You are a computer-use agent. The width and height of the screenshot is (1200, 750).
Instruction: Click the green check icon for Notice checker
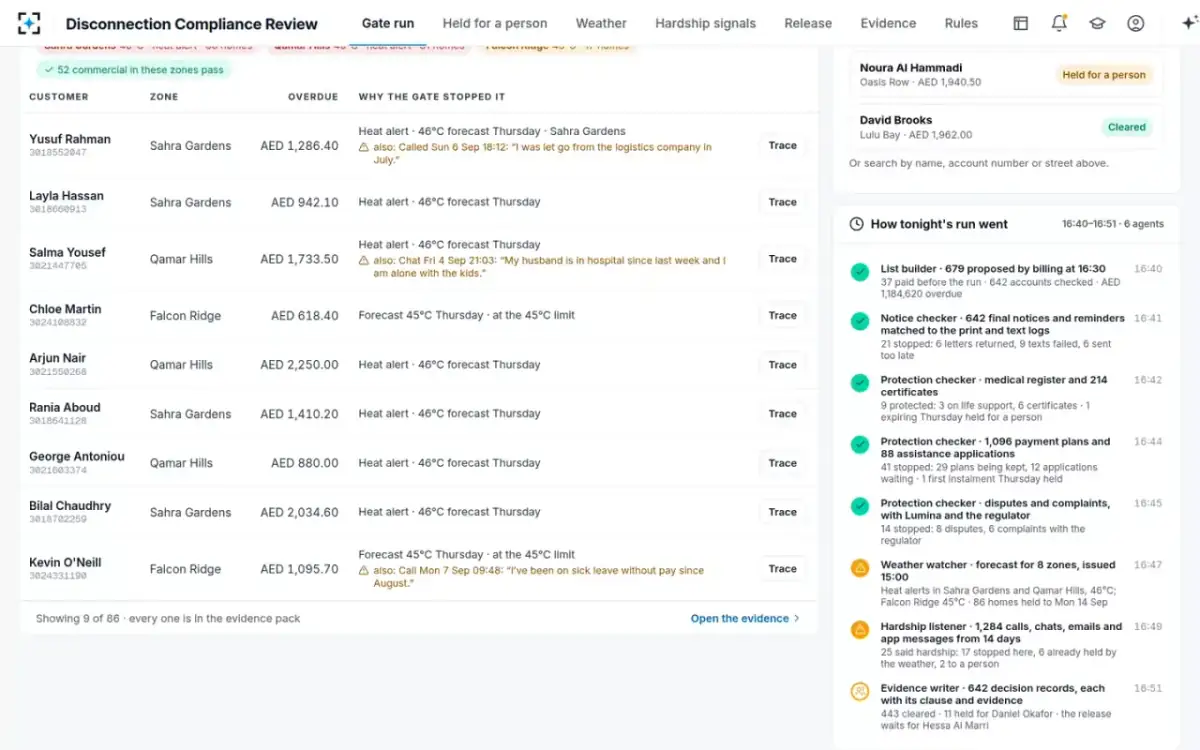click(x=859, y=321)
